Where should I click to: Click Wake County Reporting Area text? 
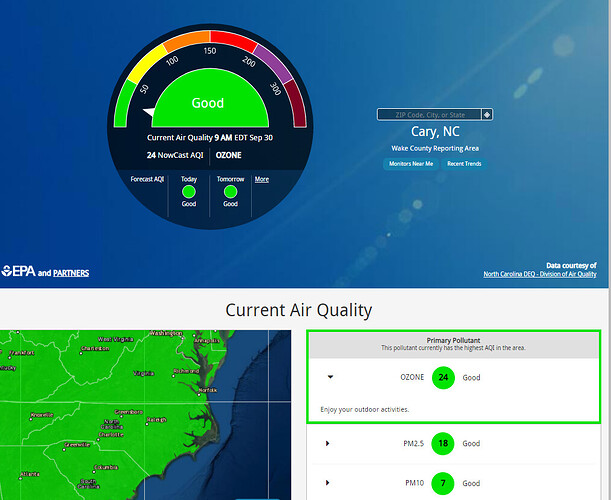click(x=435, y=148)
